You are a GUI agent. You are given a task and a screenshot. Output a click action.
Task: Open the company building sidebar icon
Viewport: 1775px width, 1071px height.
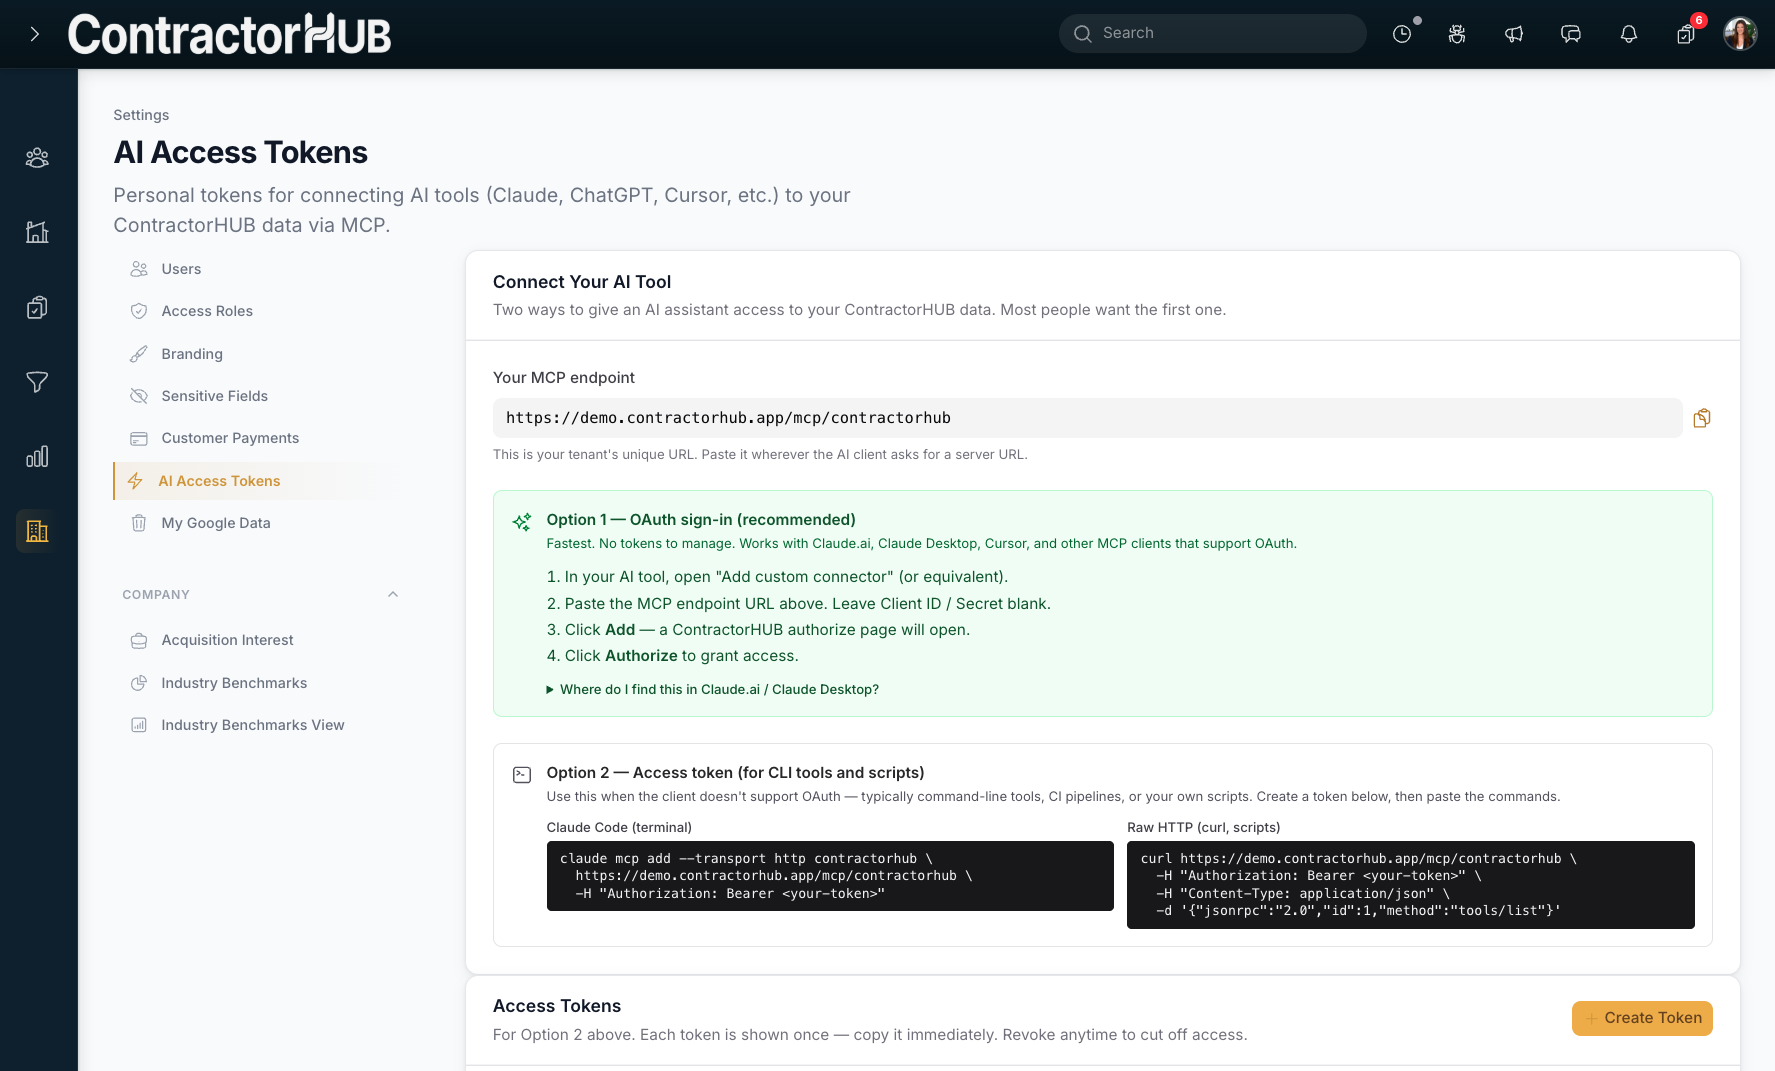[37, 531]
